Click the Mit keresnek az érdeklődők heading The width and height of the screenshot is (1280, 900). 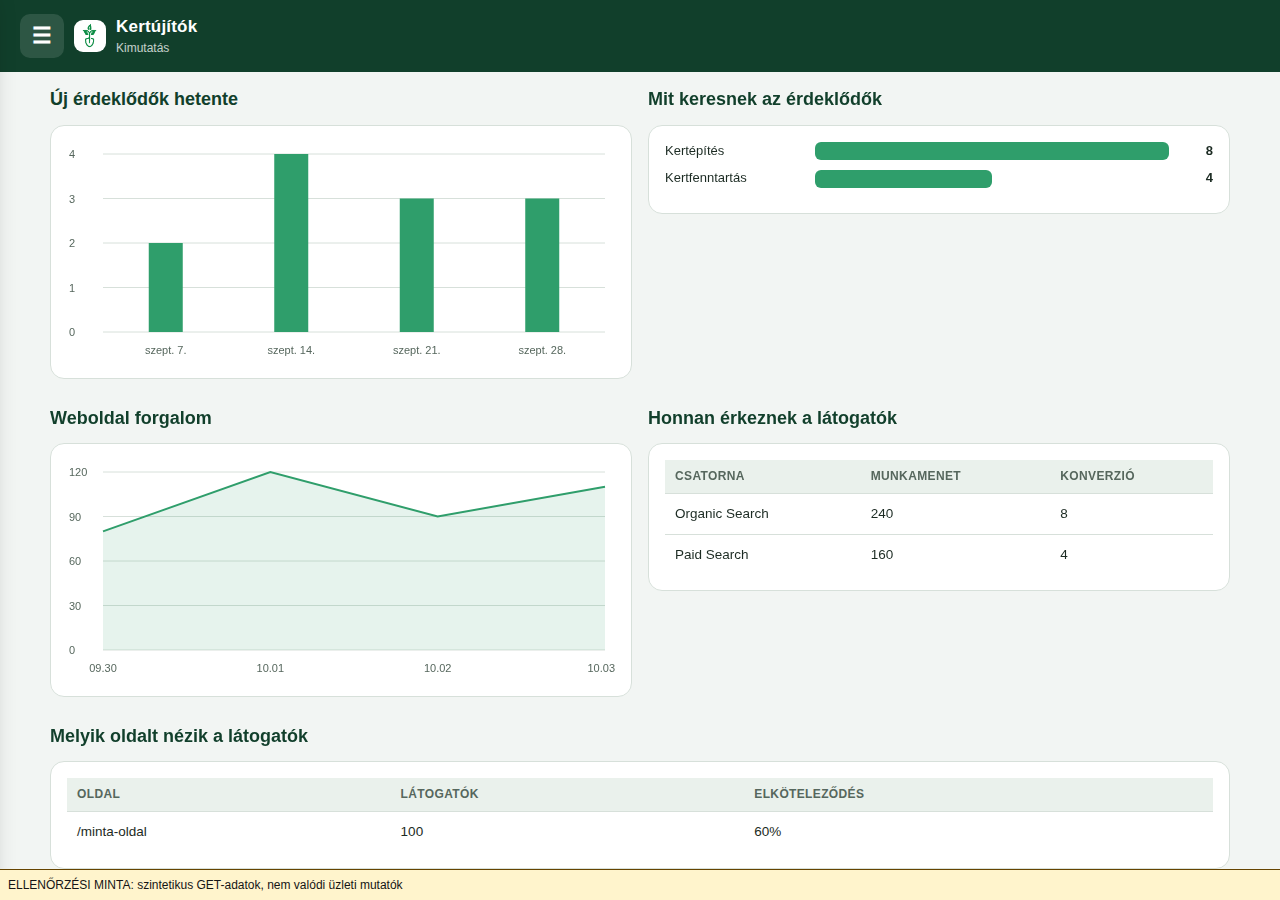pos(765,99)
